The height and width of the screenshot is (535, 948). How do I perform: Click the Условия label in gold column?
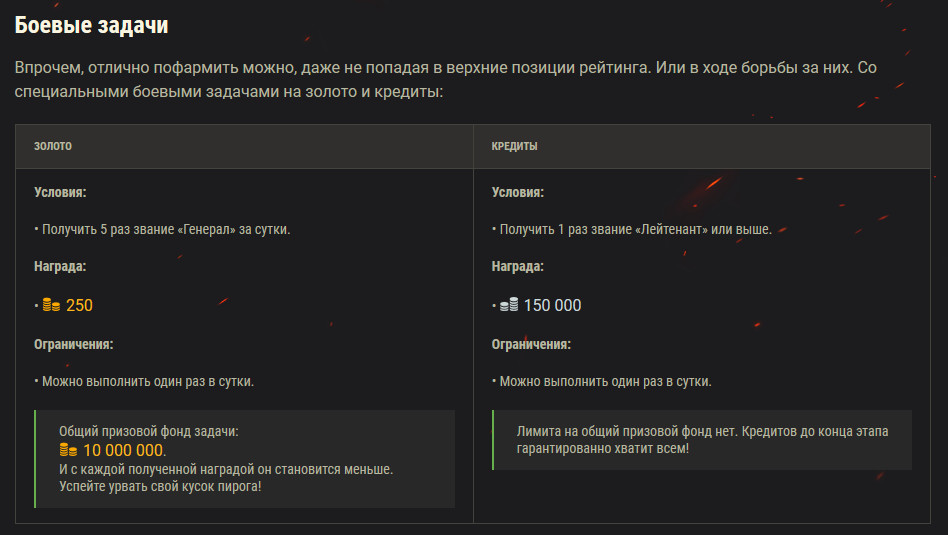[x=60, y=192]
